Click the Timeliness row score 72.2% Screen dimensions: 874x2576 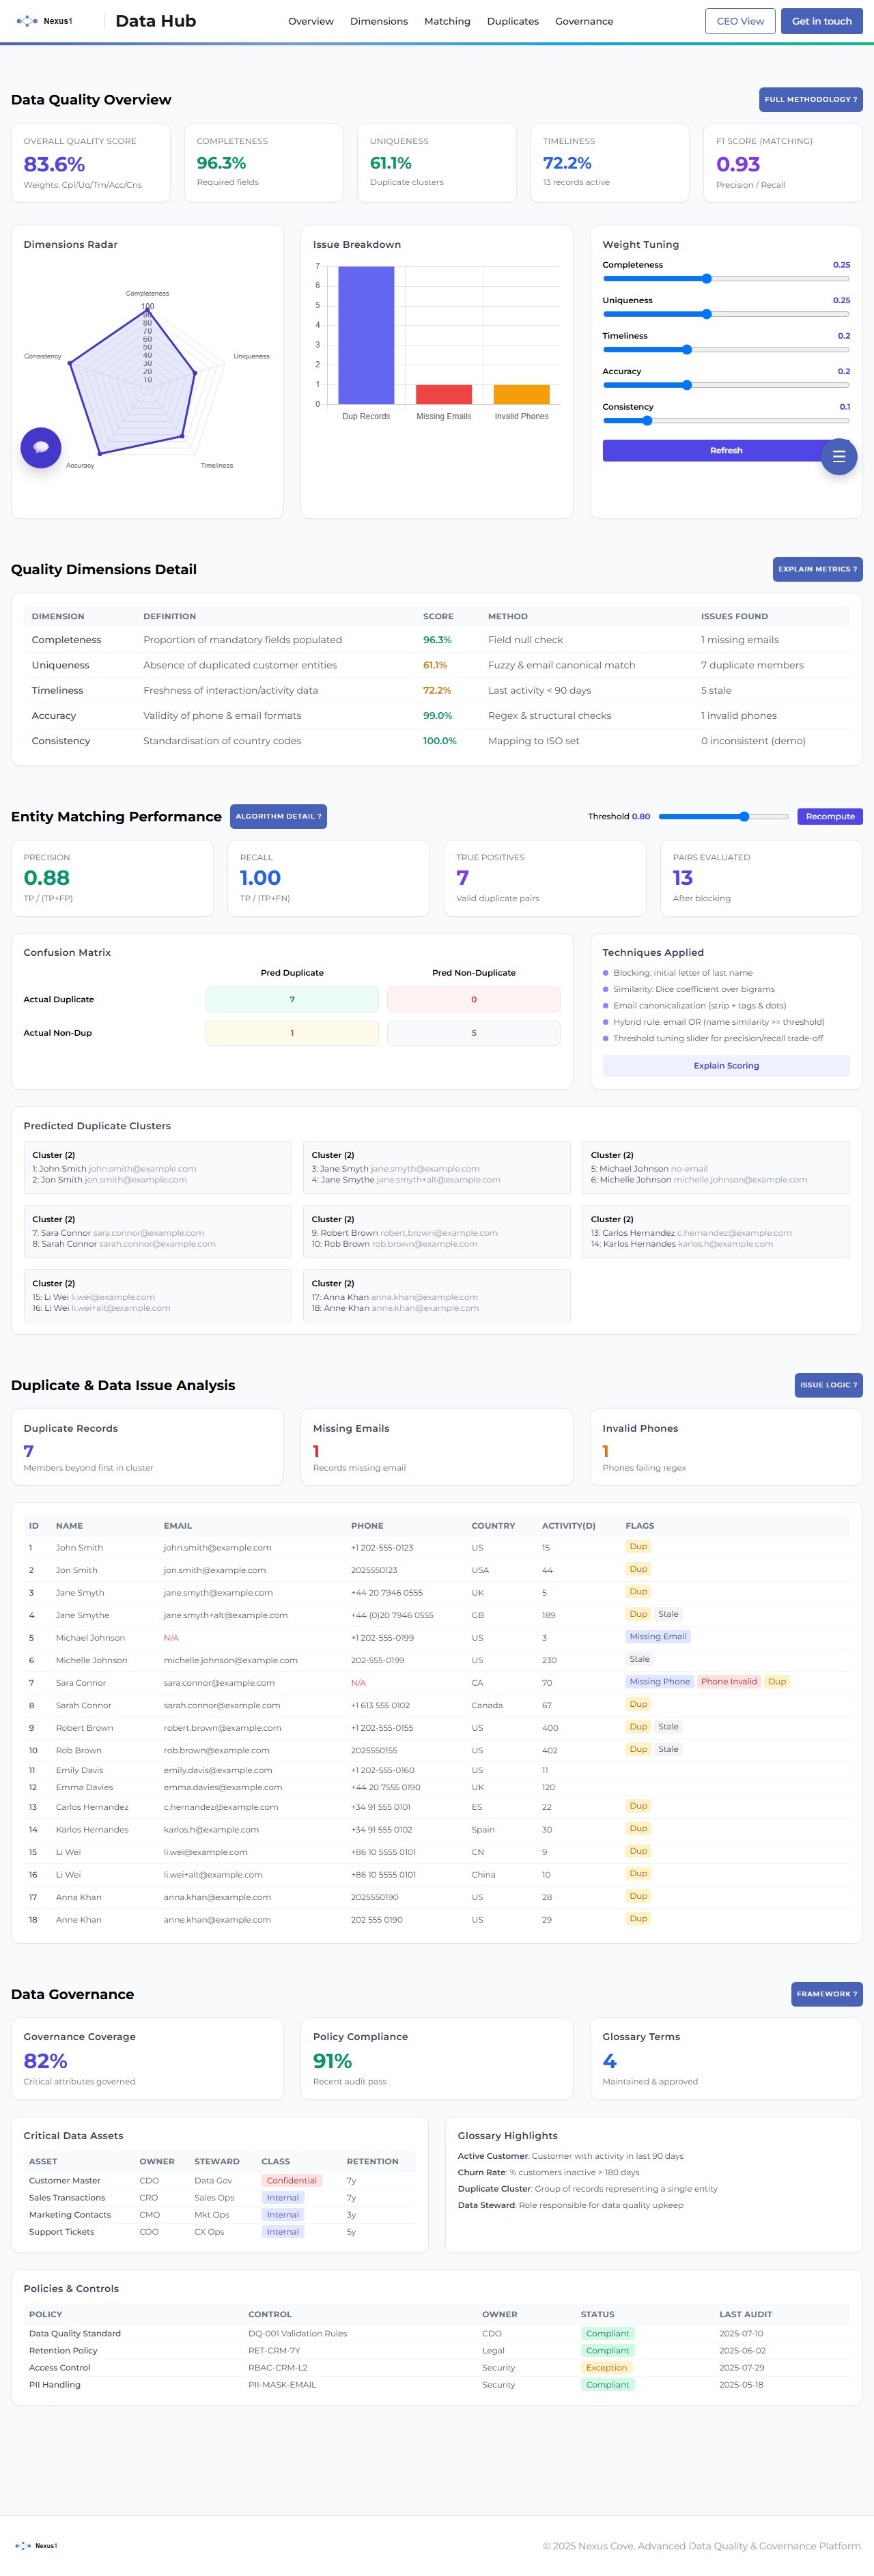[x=437, y=690]
